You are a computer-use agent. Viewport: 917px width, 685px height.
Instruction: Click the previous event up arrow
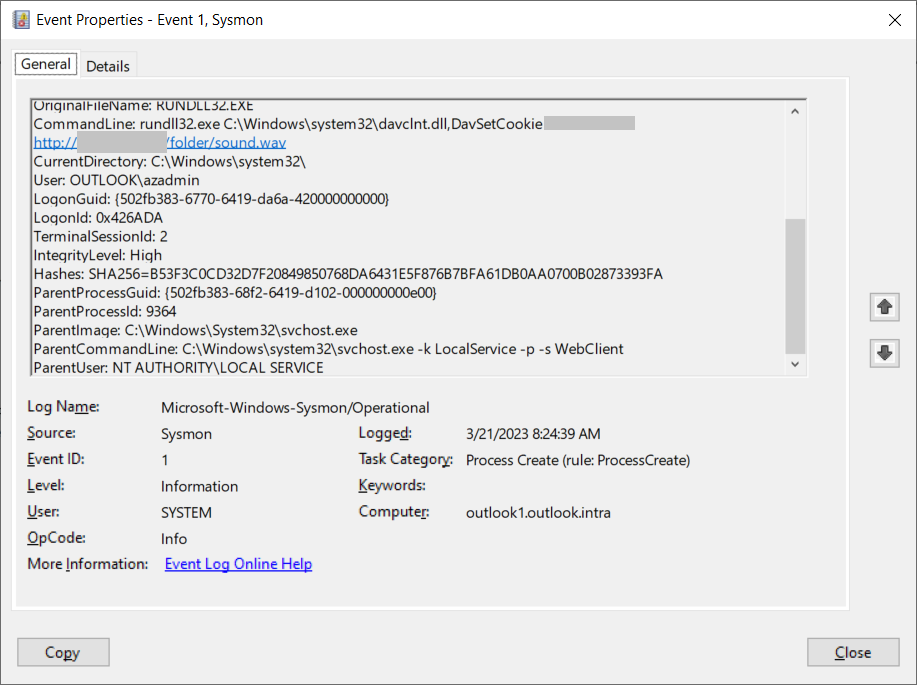click(884, 307)
